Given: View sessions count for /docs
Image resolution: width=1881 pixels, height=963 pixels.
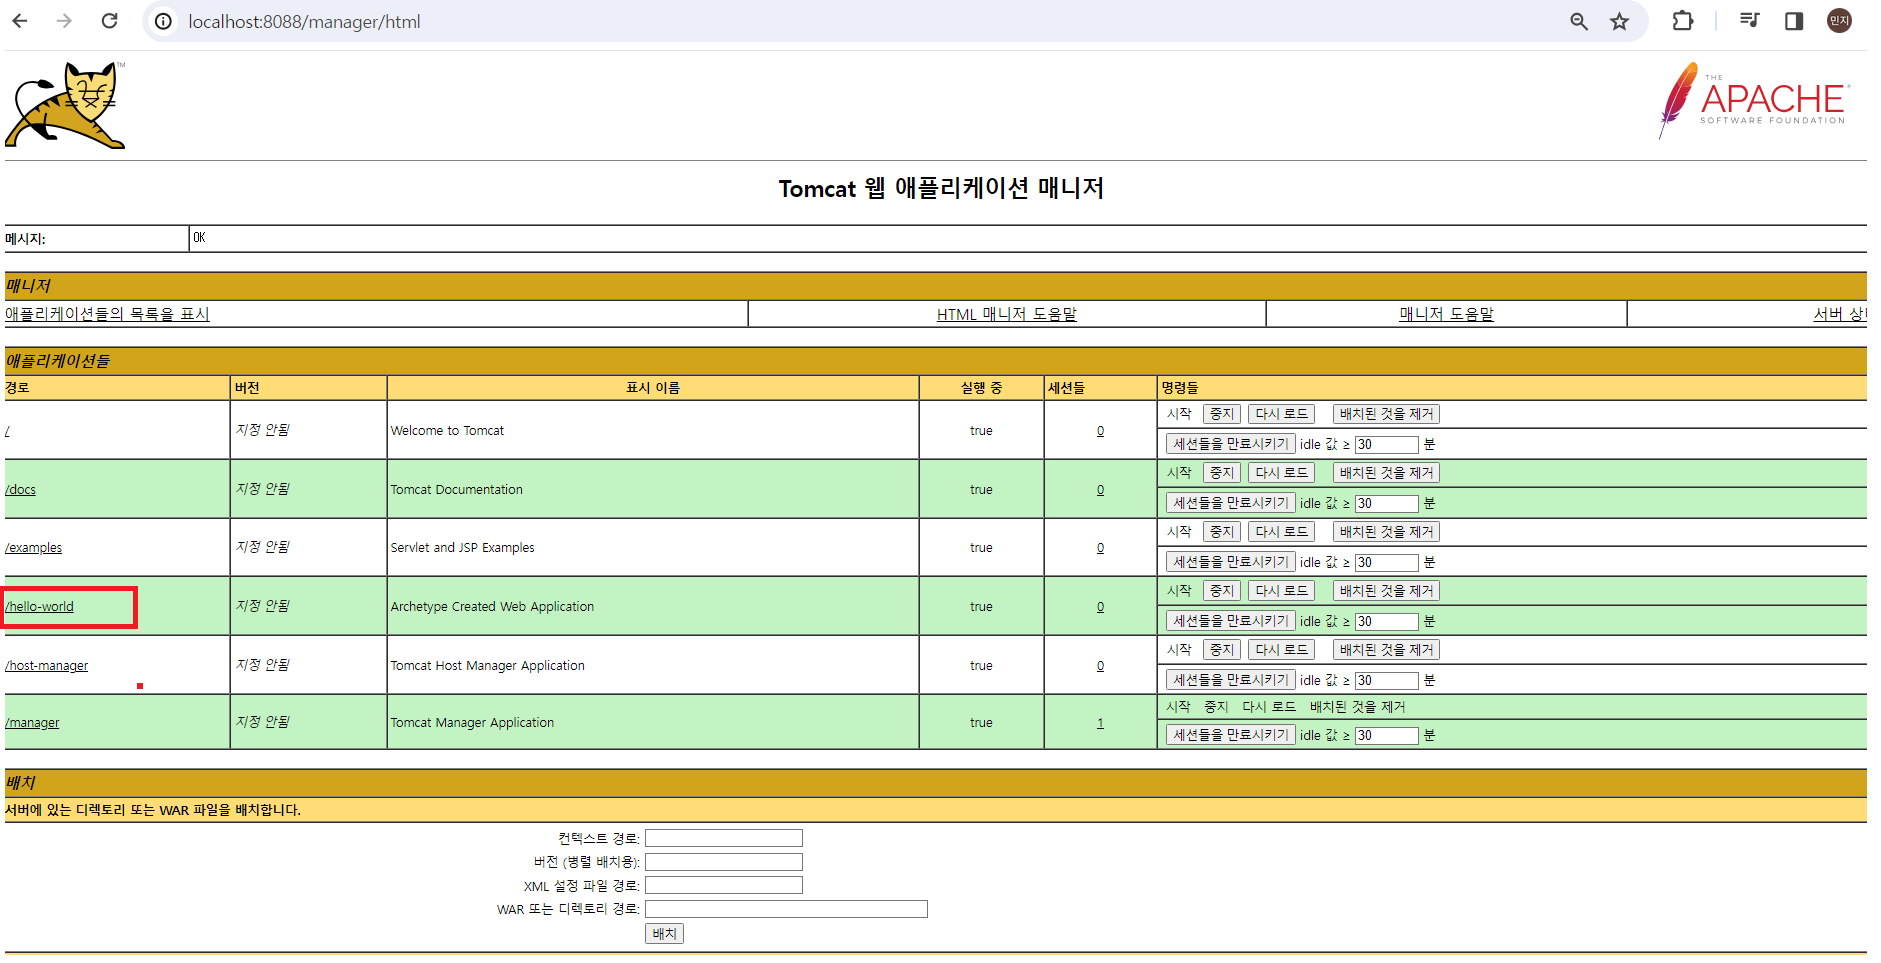Looking at the screenshot, I should coord(1100,490).
